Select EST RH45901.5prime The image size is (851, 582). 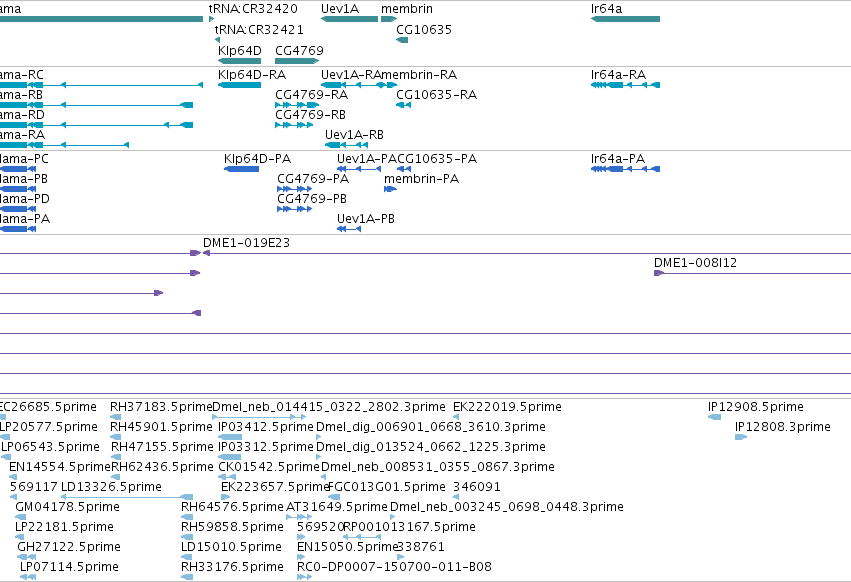coord(116,437)
